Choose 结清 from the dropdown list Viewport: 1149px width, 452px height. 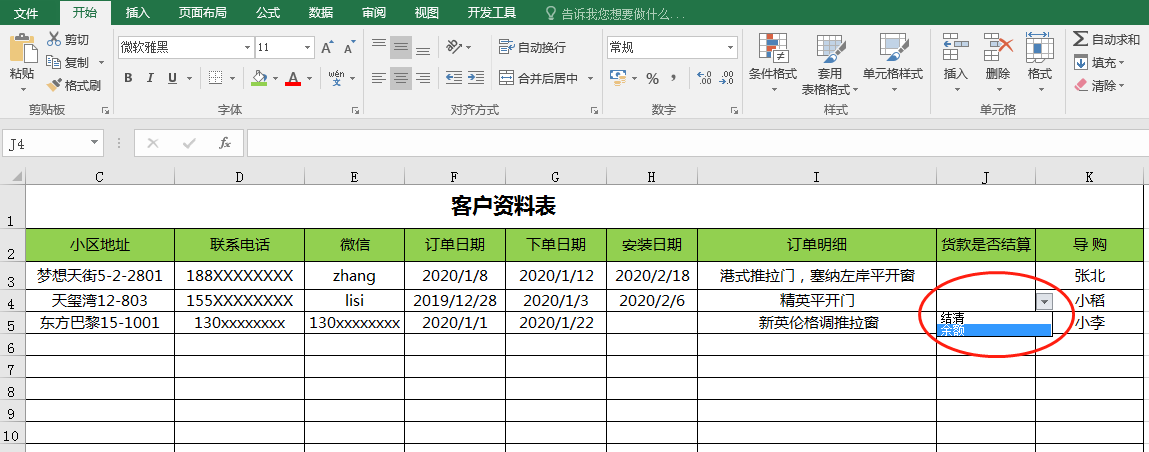(994, 317)
